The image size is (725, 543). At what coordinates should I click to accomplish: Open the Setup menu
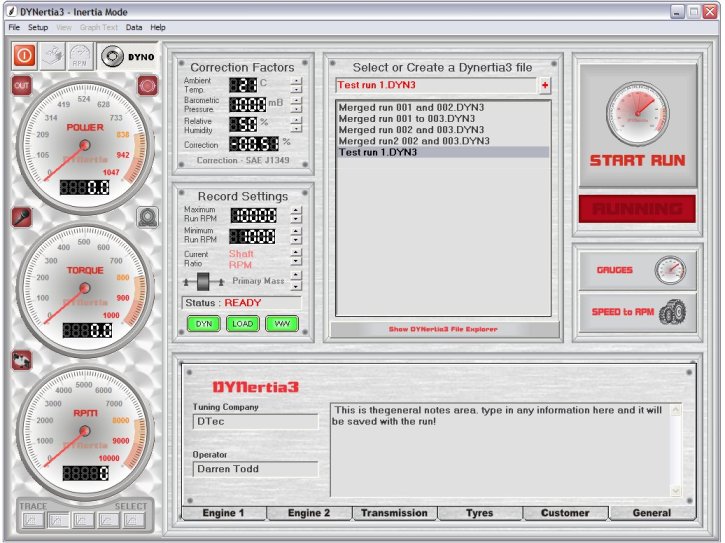[38, 27]
